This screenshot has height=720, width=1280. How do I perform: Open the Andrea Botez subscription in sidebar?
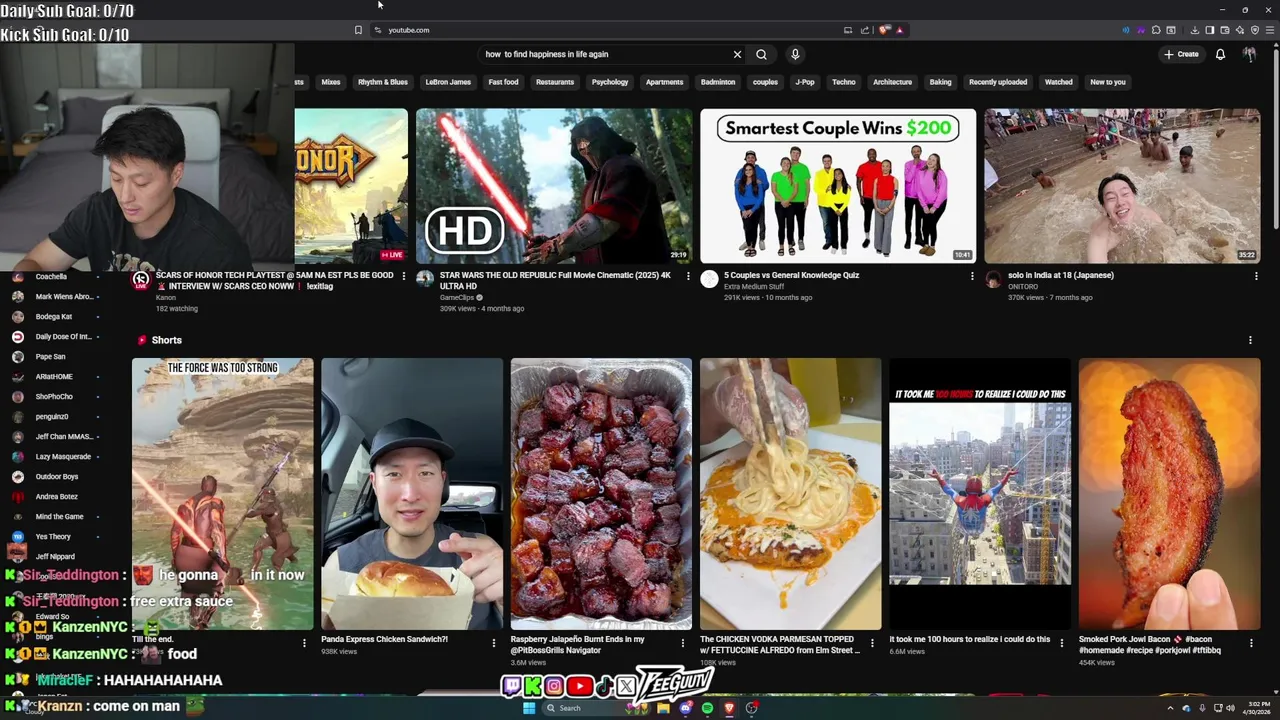click(56, 496)
